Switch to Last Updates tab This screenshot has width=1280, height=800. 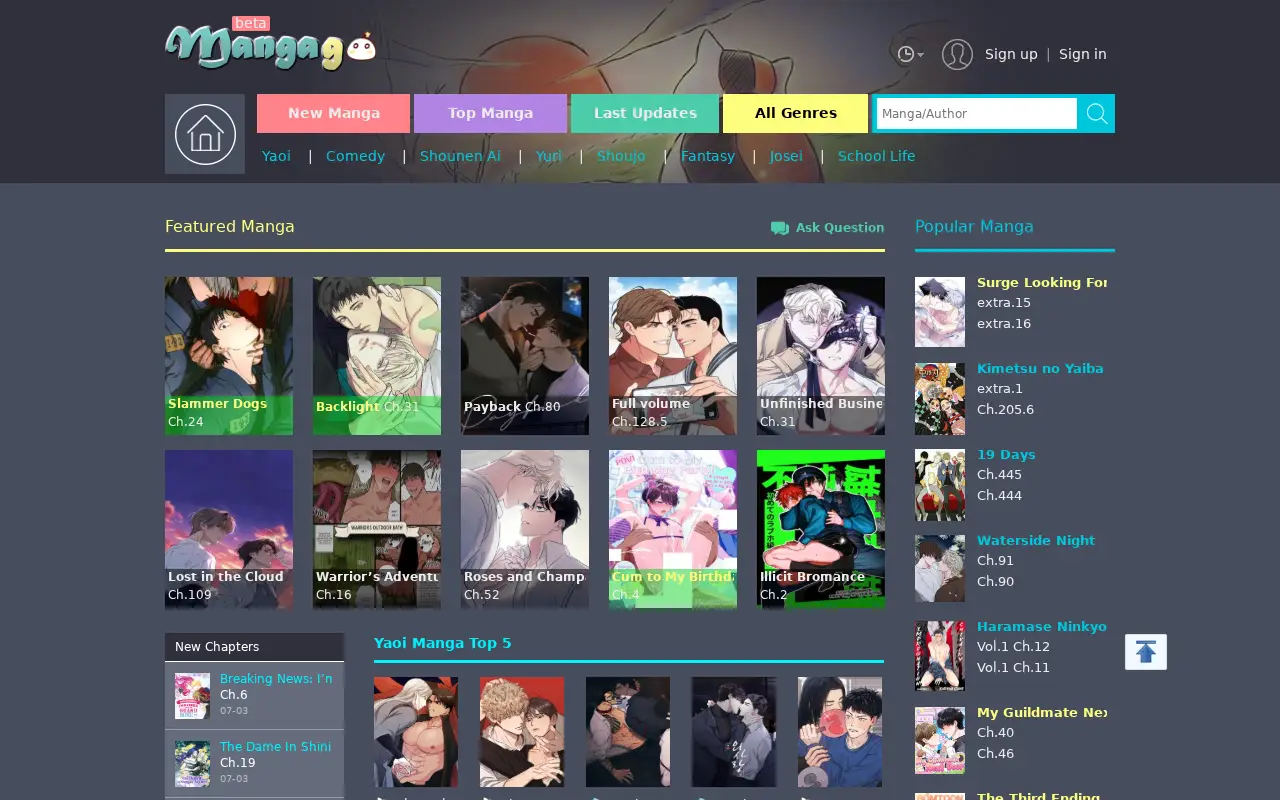[645, 113]
